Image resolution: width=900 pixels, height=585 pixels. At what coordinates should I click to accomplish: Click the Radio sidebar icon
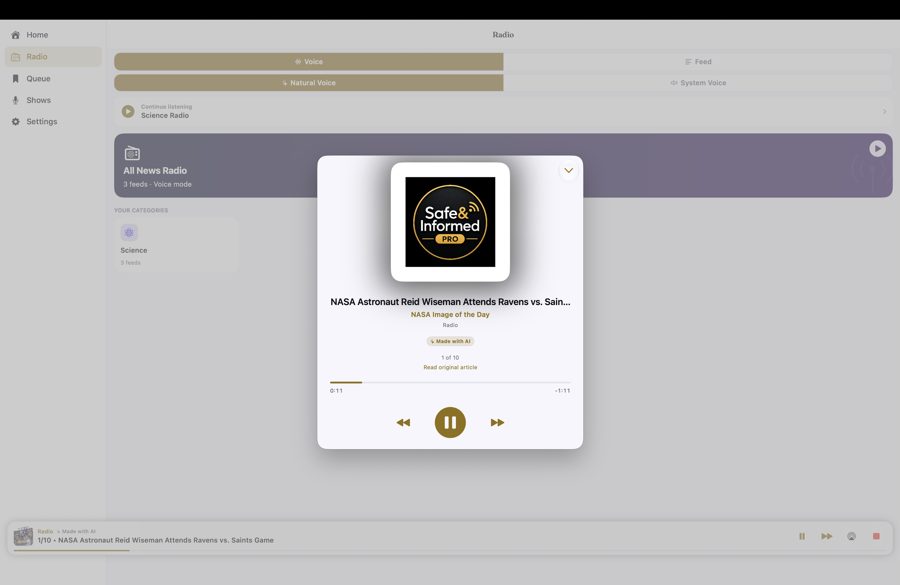point(15,57)
